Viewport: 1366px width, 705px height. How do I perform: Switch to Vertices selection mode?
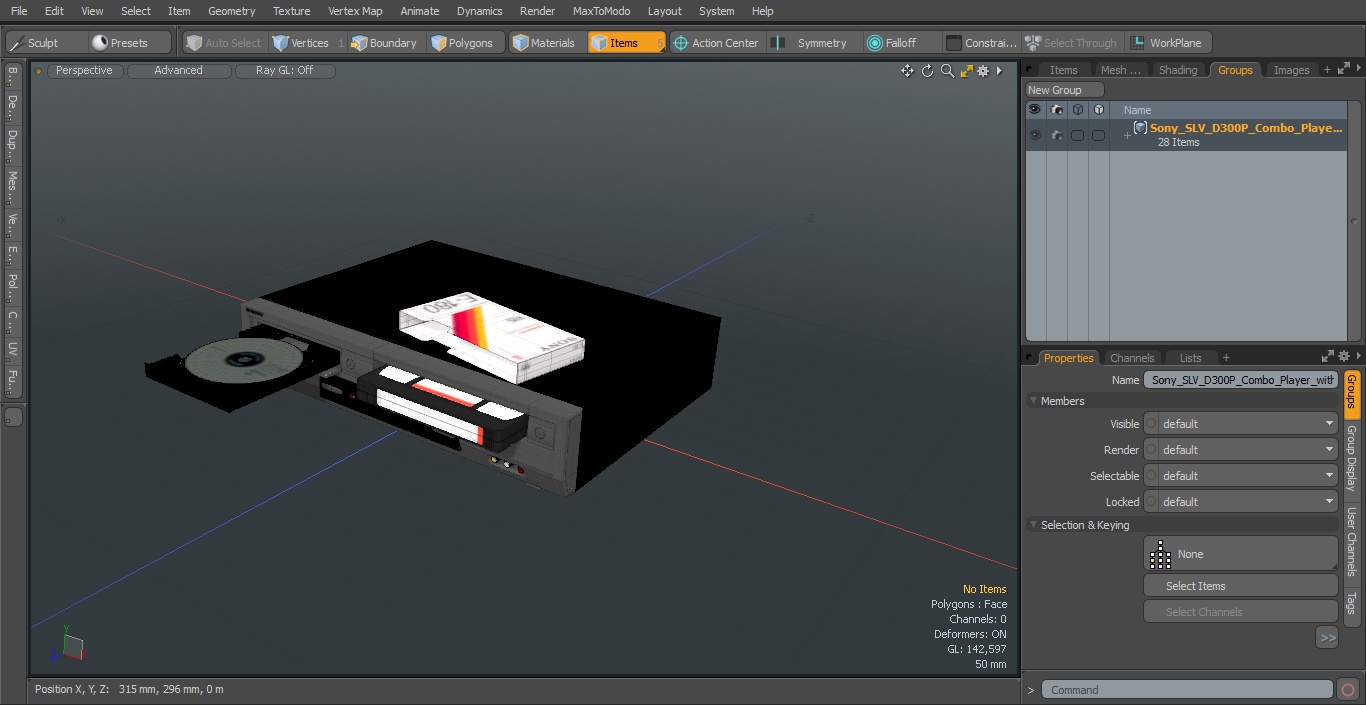click(307, 43)
